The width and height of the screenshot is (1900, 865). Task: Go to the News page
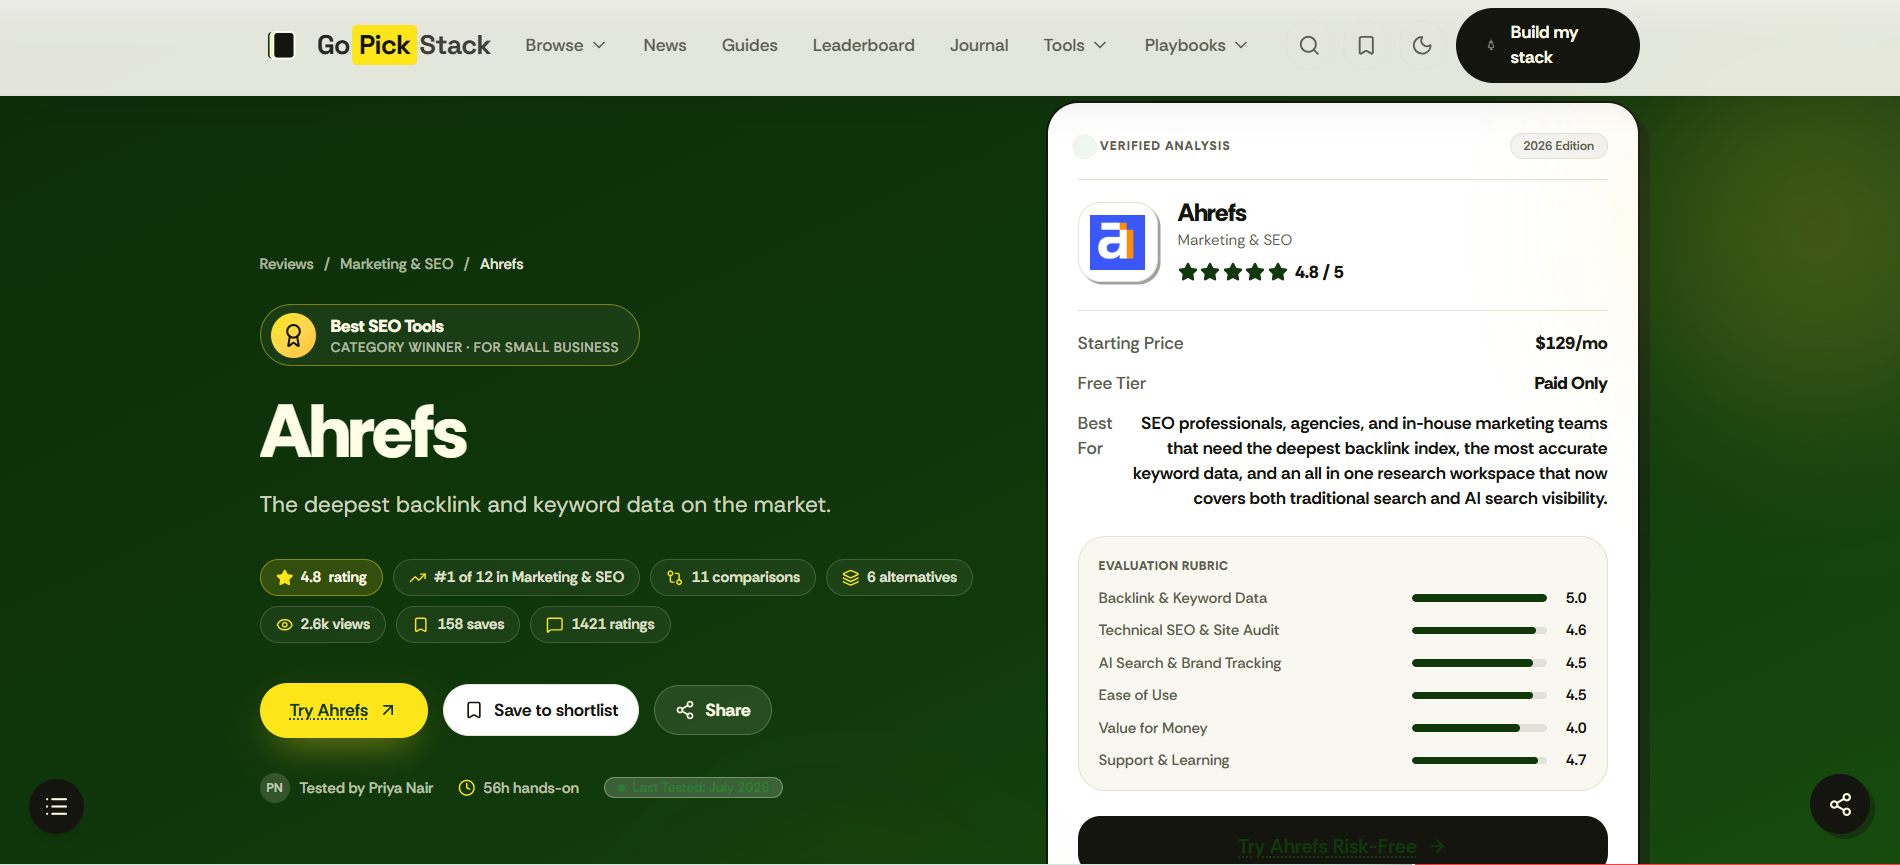pos(665,45)
